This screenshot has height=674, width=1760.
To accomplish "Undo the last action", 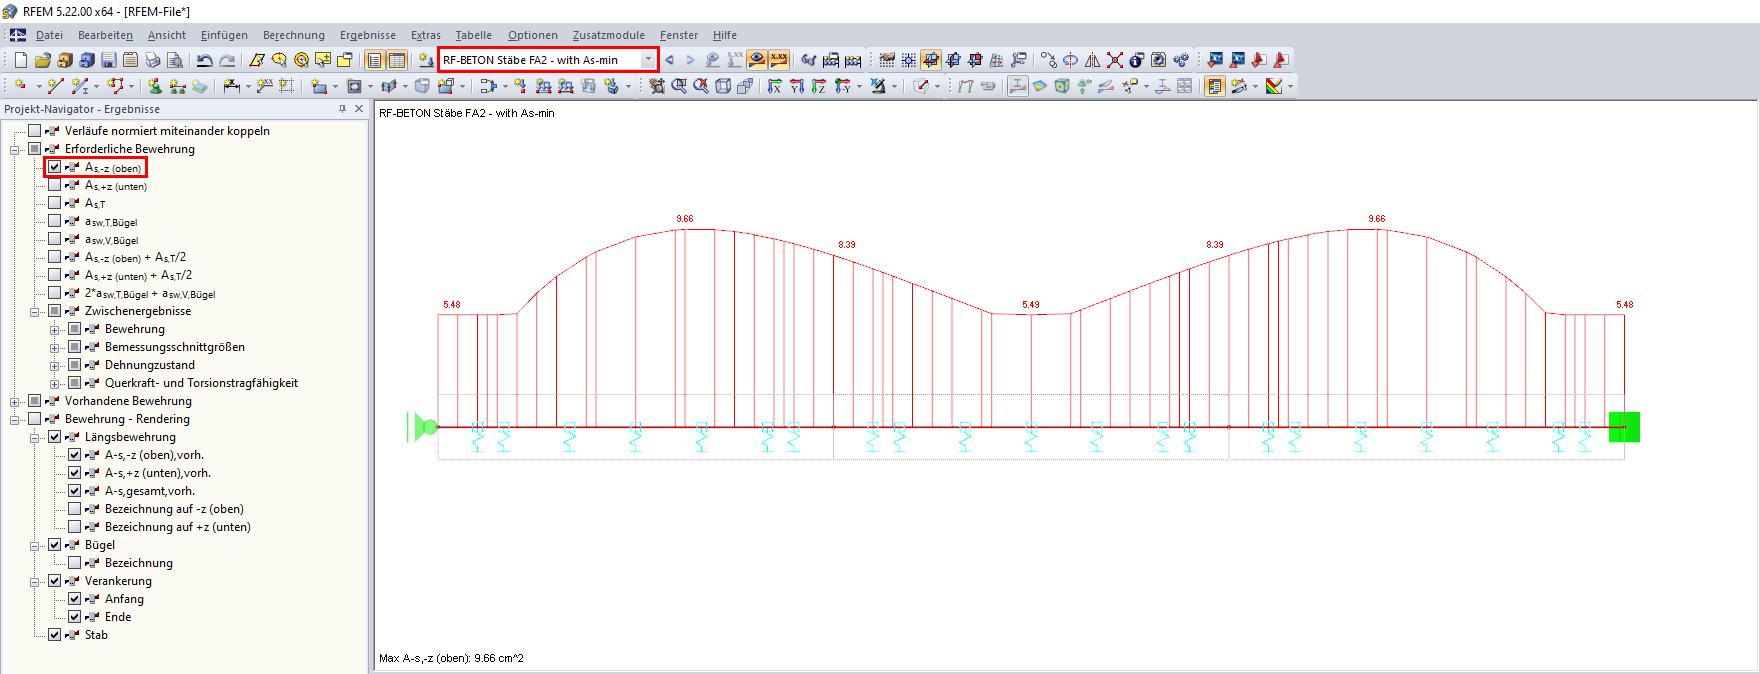I will pyautogui.click(x=205, y=60).
